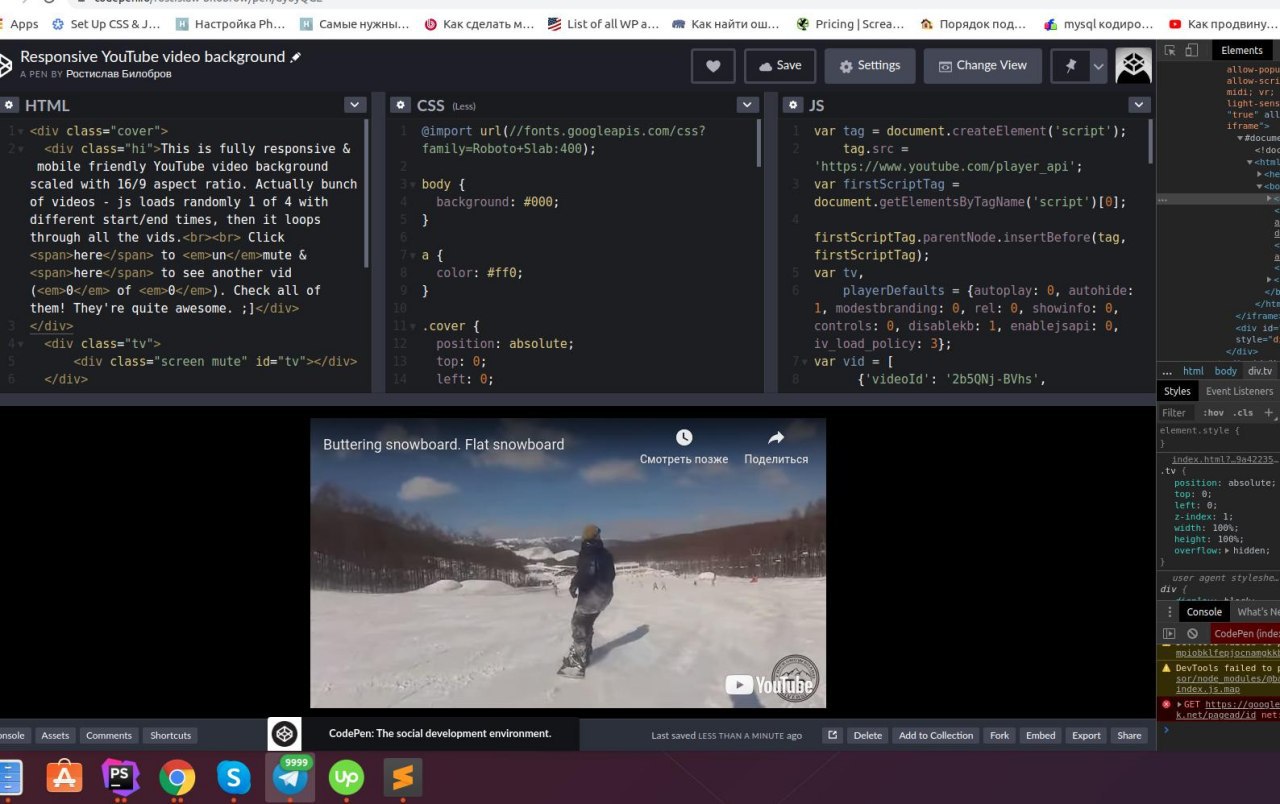Focus the styles Filter field
Image resolution: width=1280 pixels, height=804 pixels.
[1175, 412]
